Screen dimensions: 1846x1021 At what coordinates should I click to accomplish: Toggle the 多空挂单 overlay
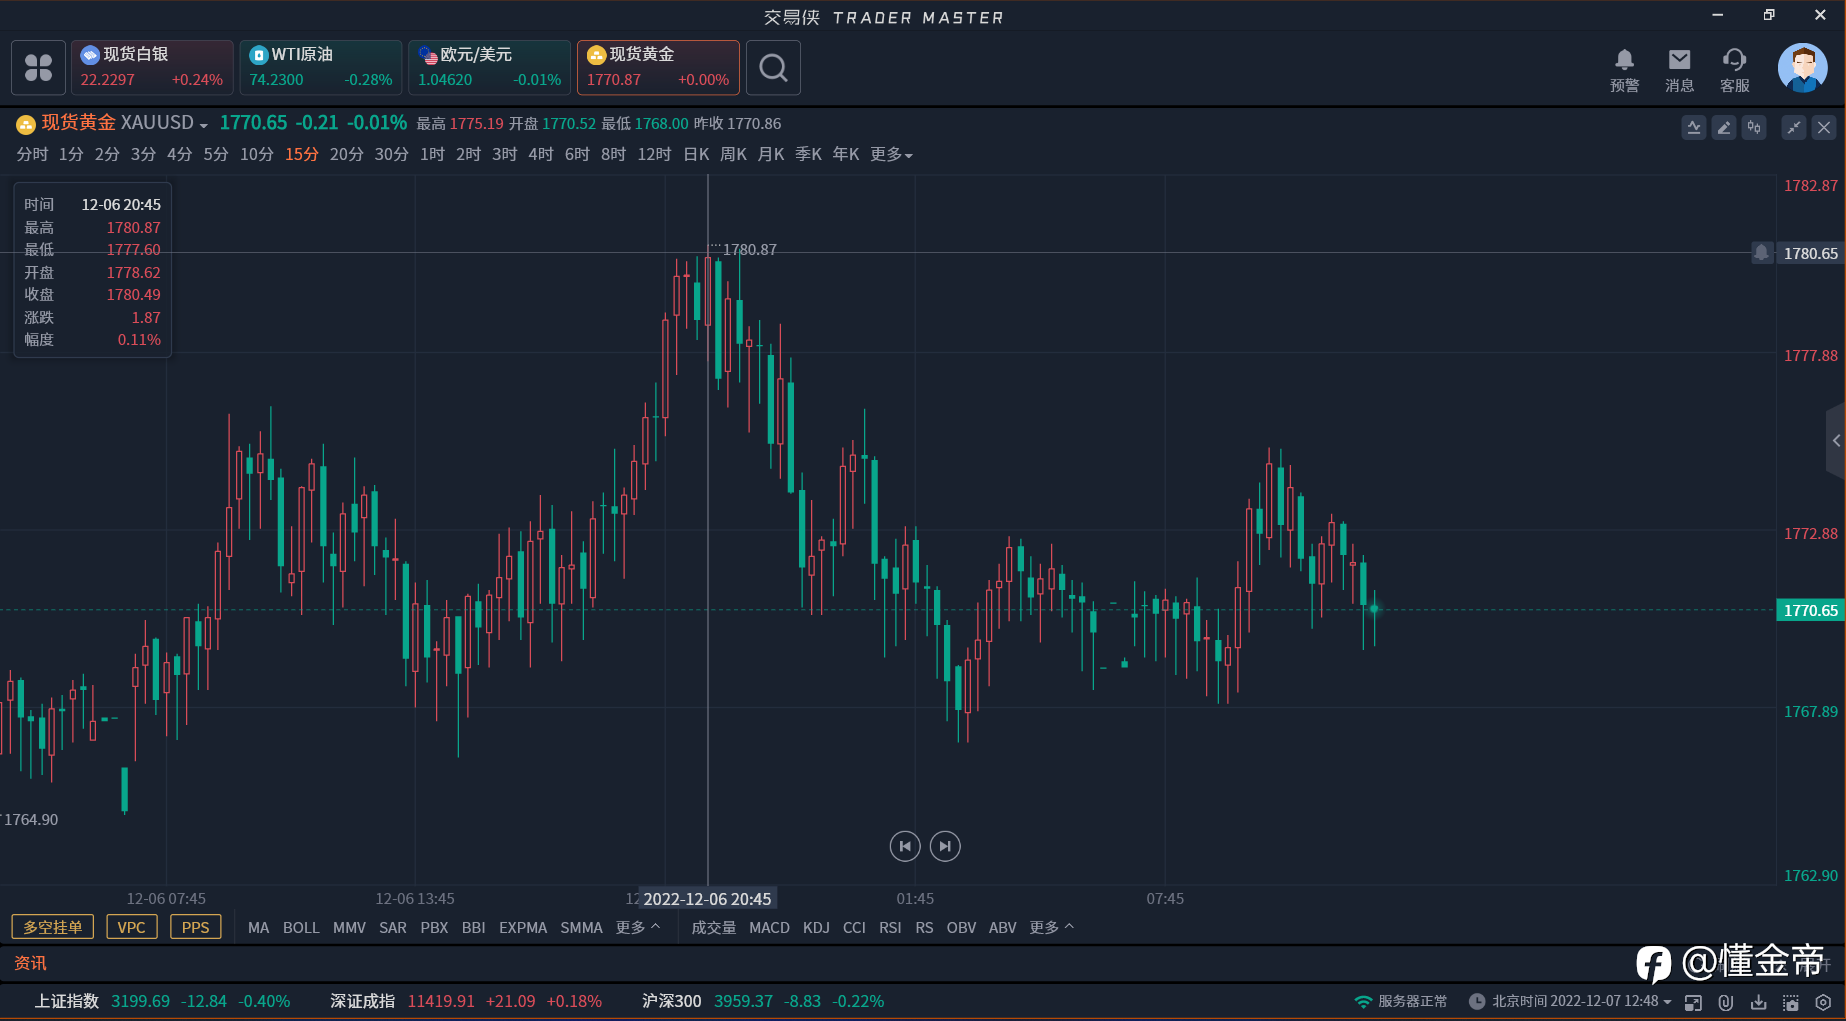point(53,927)
